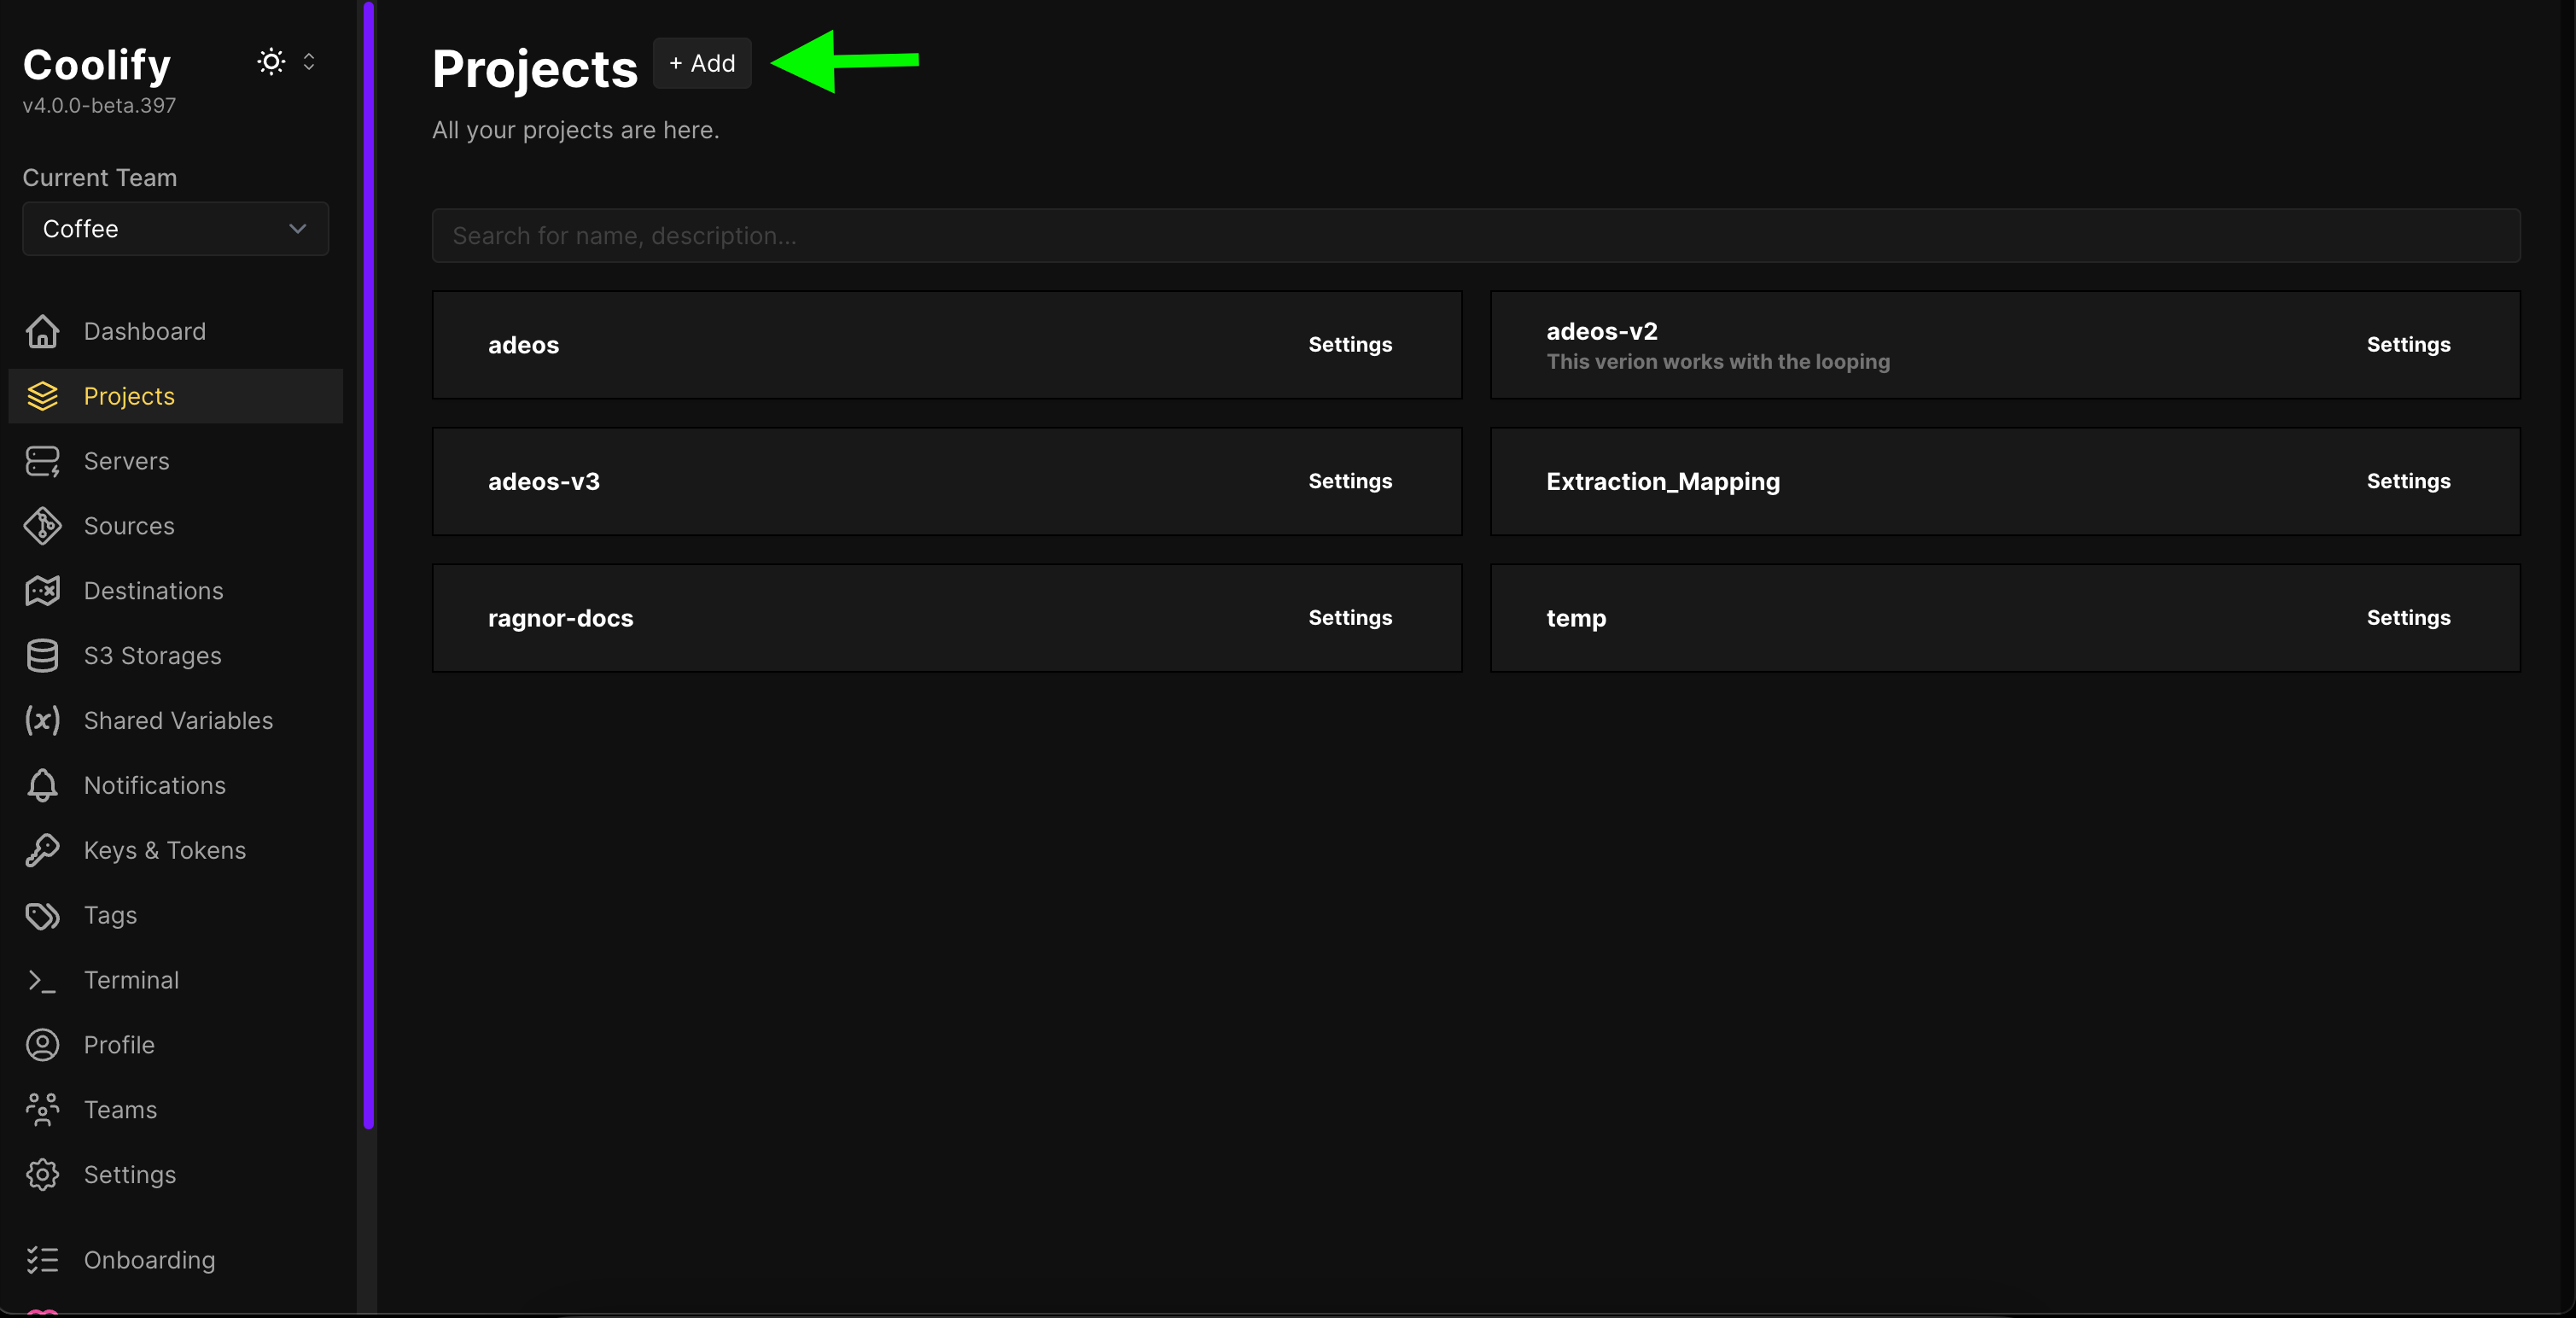Click the Shared Variables (x) icon

click(42, 720)
